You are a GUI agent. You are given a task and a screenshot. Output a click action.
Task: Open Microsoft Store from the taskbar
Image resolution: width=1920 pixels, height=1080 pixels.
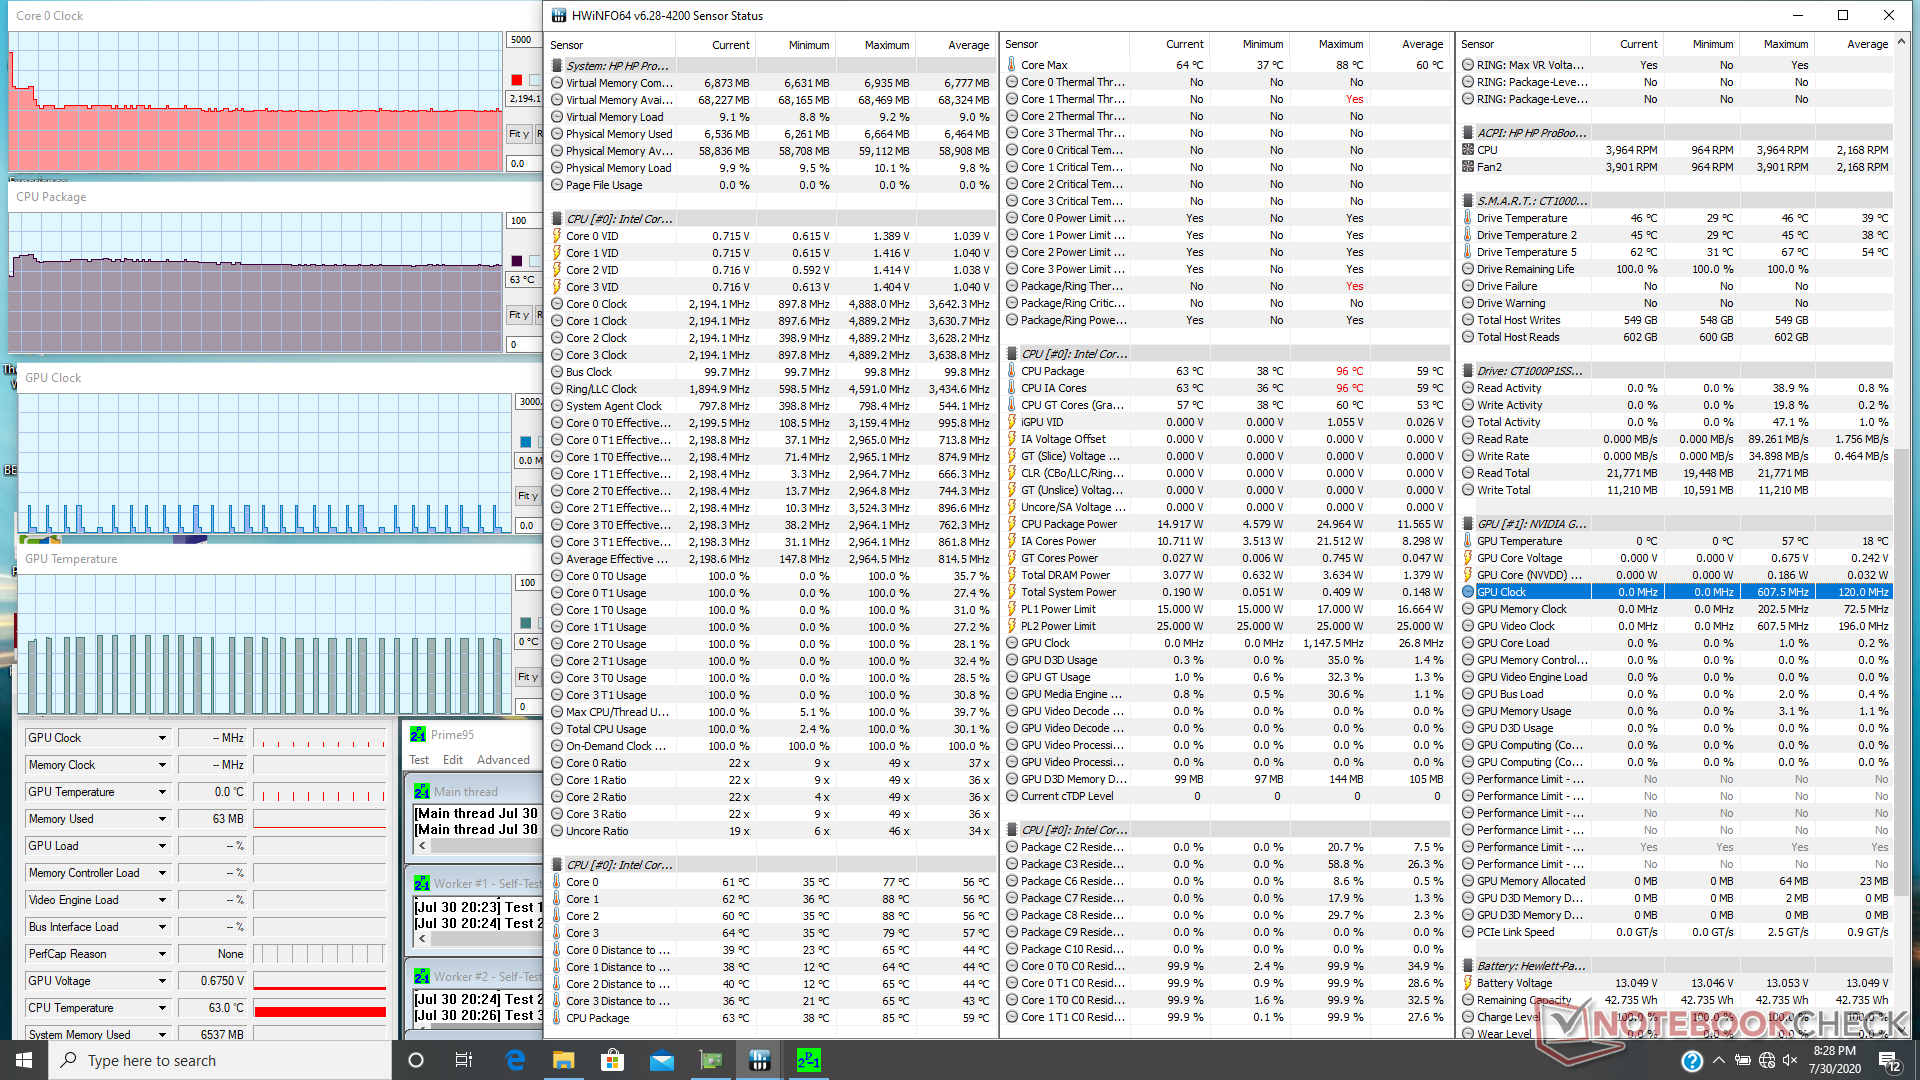(x=612, y=1060)
